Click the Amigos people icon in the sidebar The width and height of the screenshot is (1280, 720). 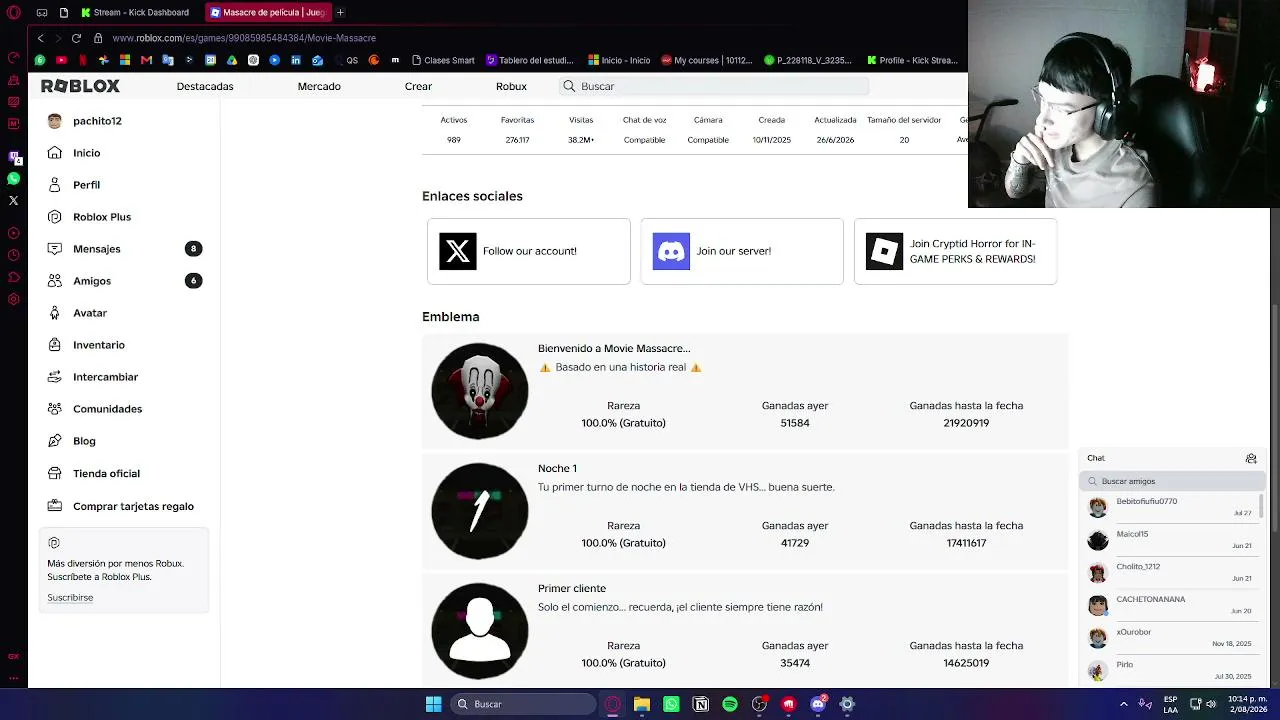55,281
